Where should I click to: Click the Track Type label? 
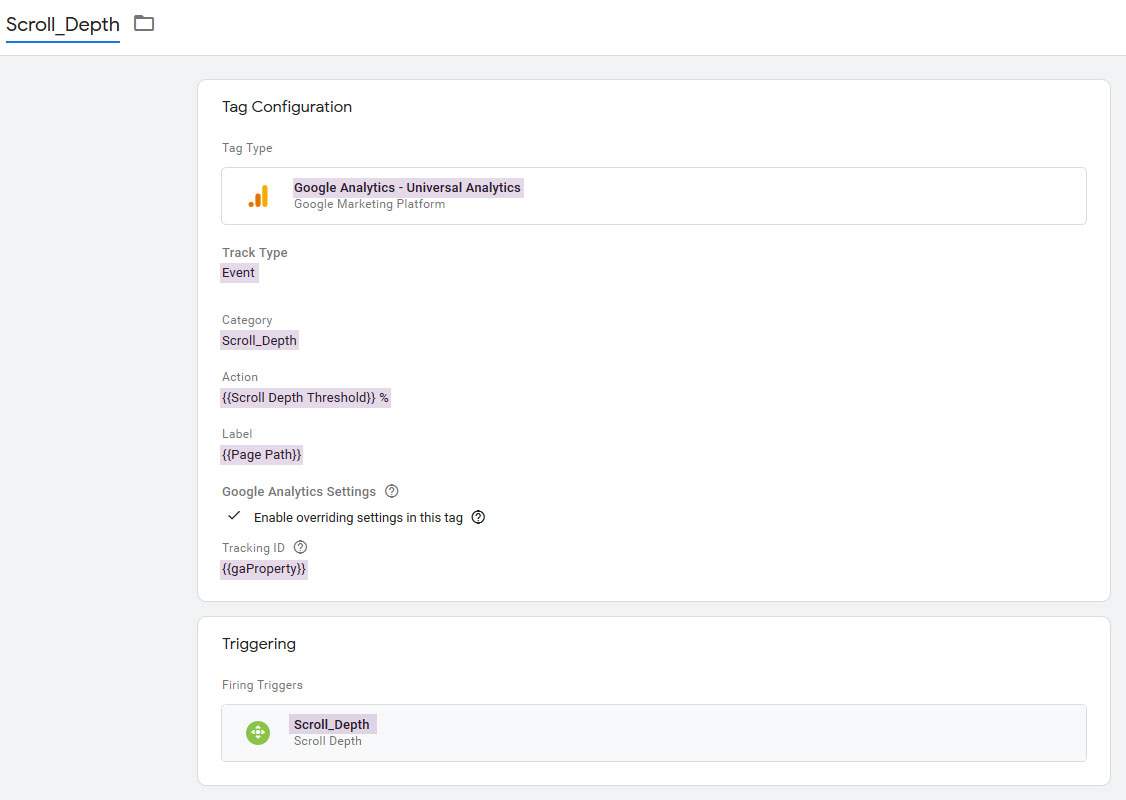pos(254,252)
